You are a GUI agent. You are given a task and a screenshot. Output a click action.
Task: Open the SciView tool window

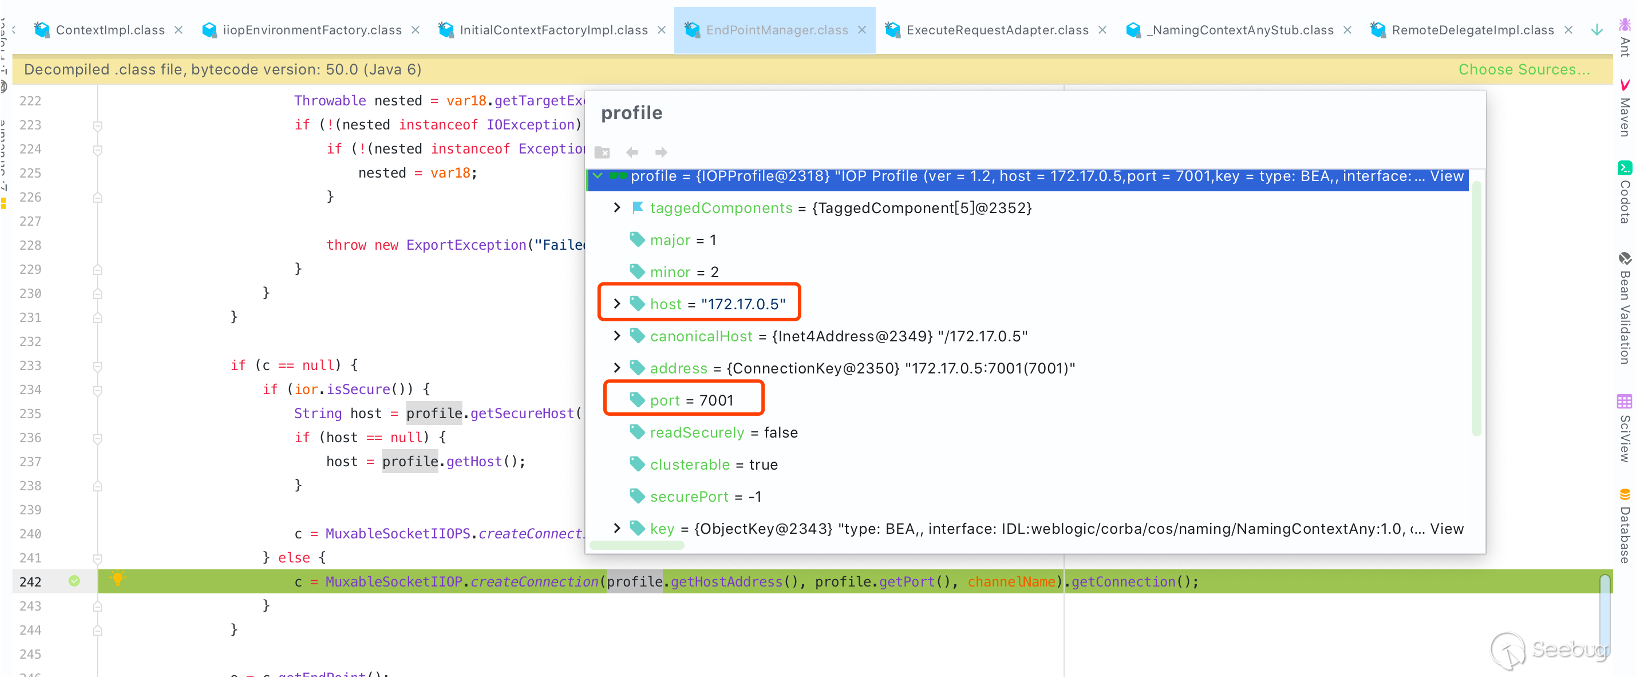coord(1624,428)
